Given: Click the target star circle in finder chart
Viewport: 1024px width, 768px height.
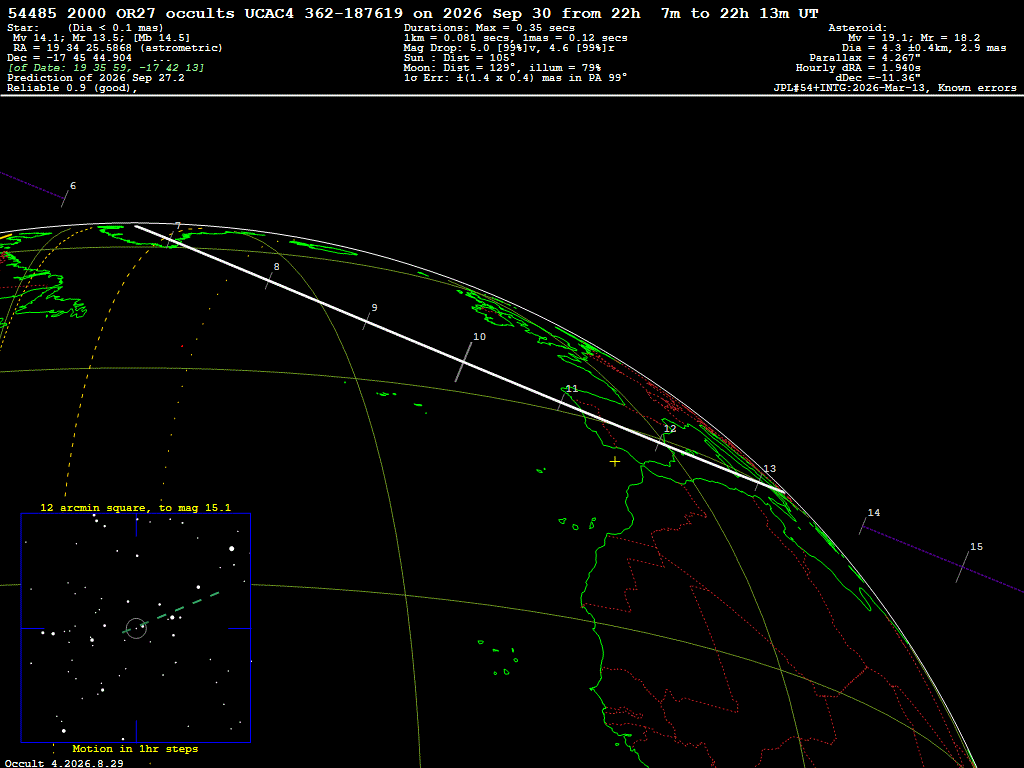Looking at the screenshot, I should coord(136,628).
